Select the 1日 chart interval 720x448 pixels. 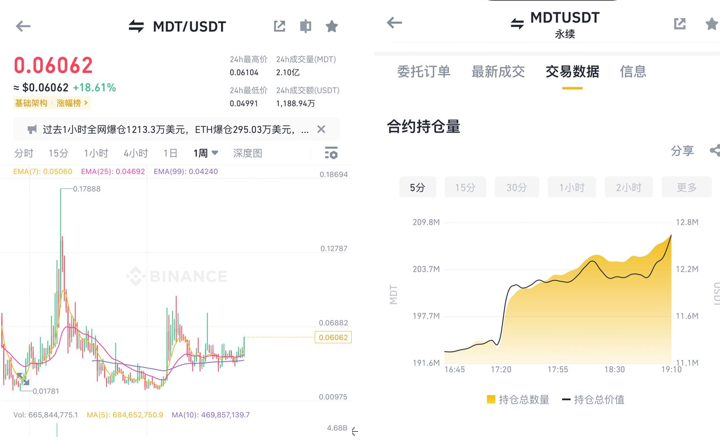click(x=170, y=153)
